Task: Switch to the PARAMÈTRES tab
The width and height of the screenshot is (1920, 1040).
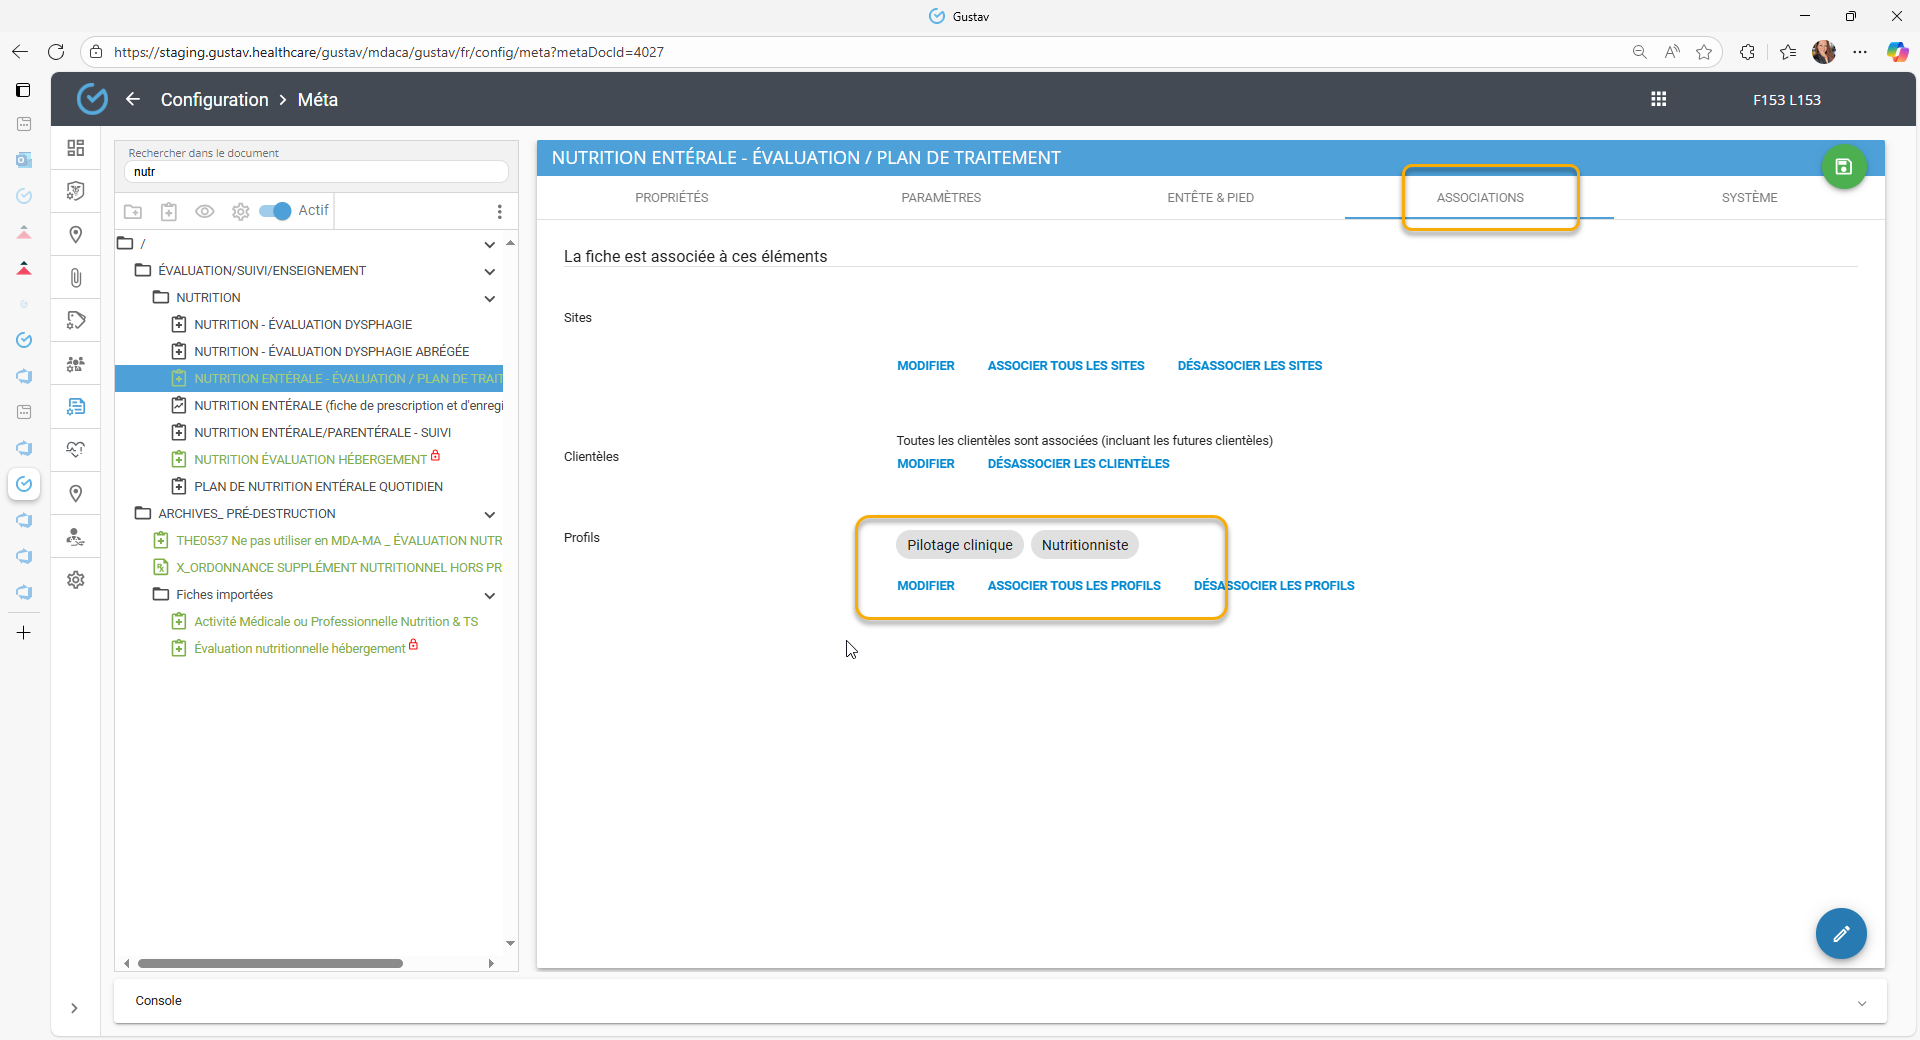Action: (940, 198)
